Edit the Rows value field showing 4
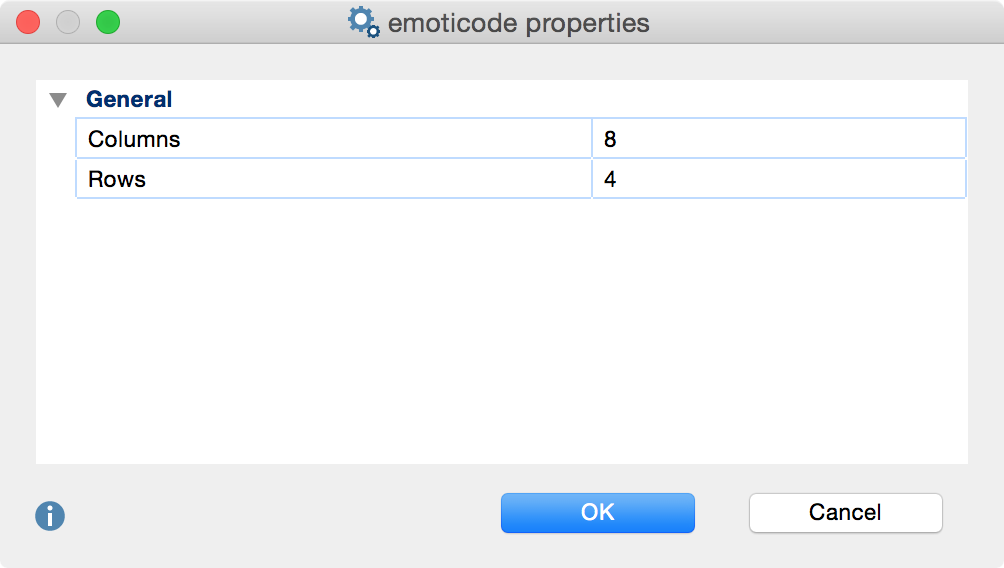 point(778,180)
